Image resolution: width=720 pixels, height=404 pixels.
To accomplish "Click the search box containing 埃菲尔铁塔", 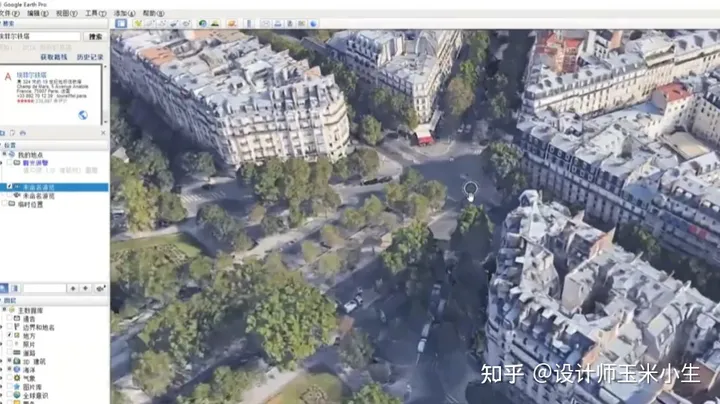I will pyautogui.click(x=40, y=36).
